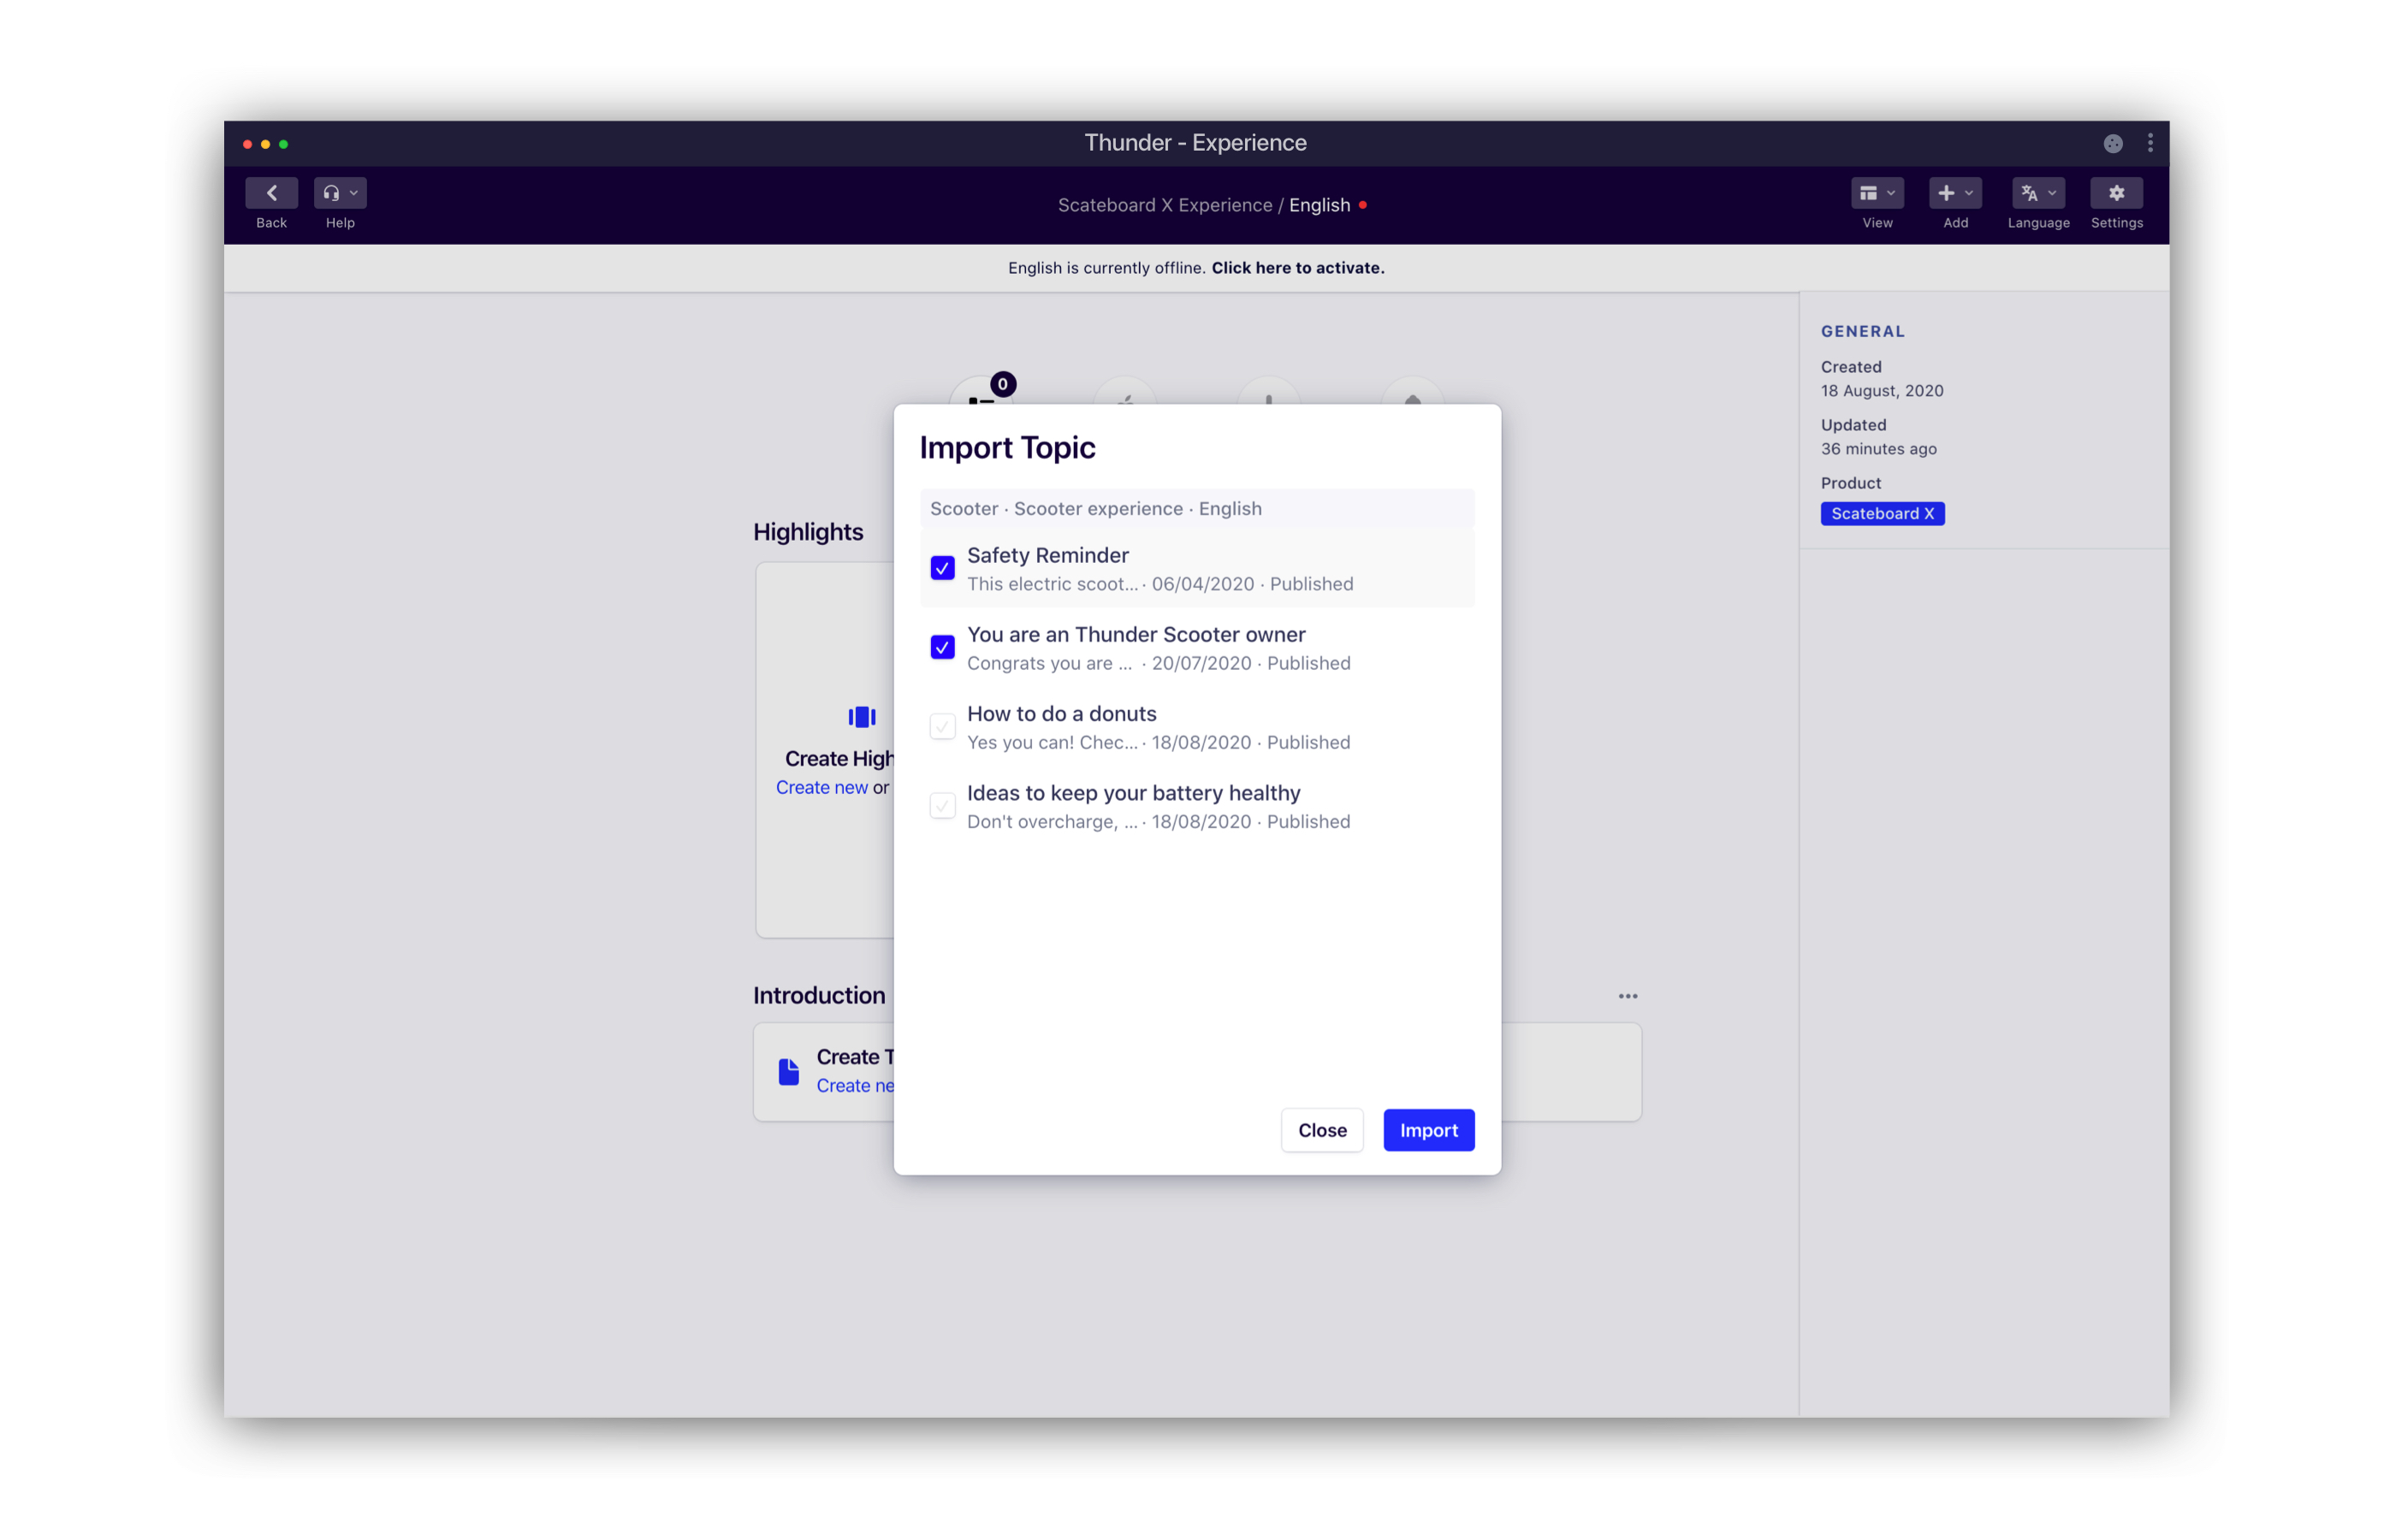Click the Import button

[1427, 1130]
